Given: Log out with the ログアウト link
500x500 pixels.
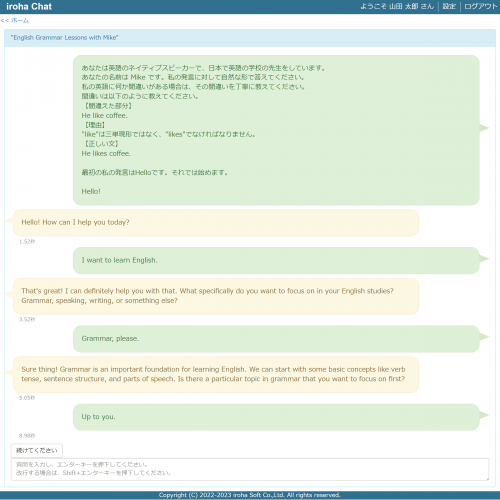Looking at the screenshot, I should coord(480,6).
